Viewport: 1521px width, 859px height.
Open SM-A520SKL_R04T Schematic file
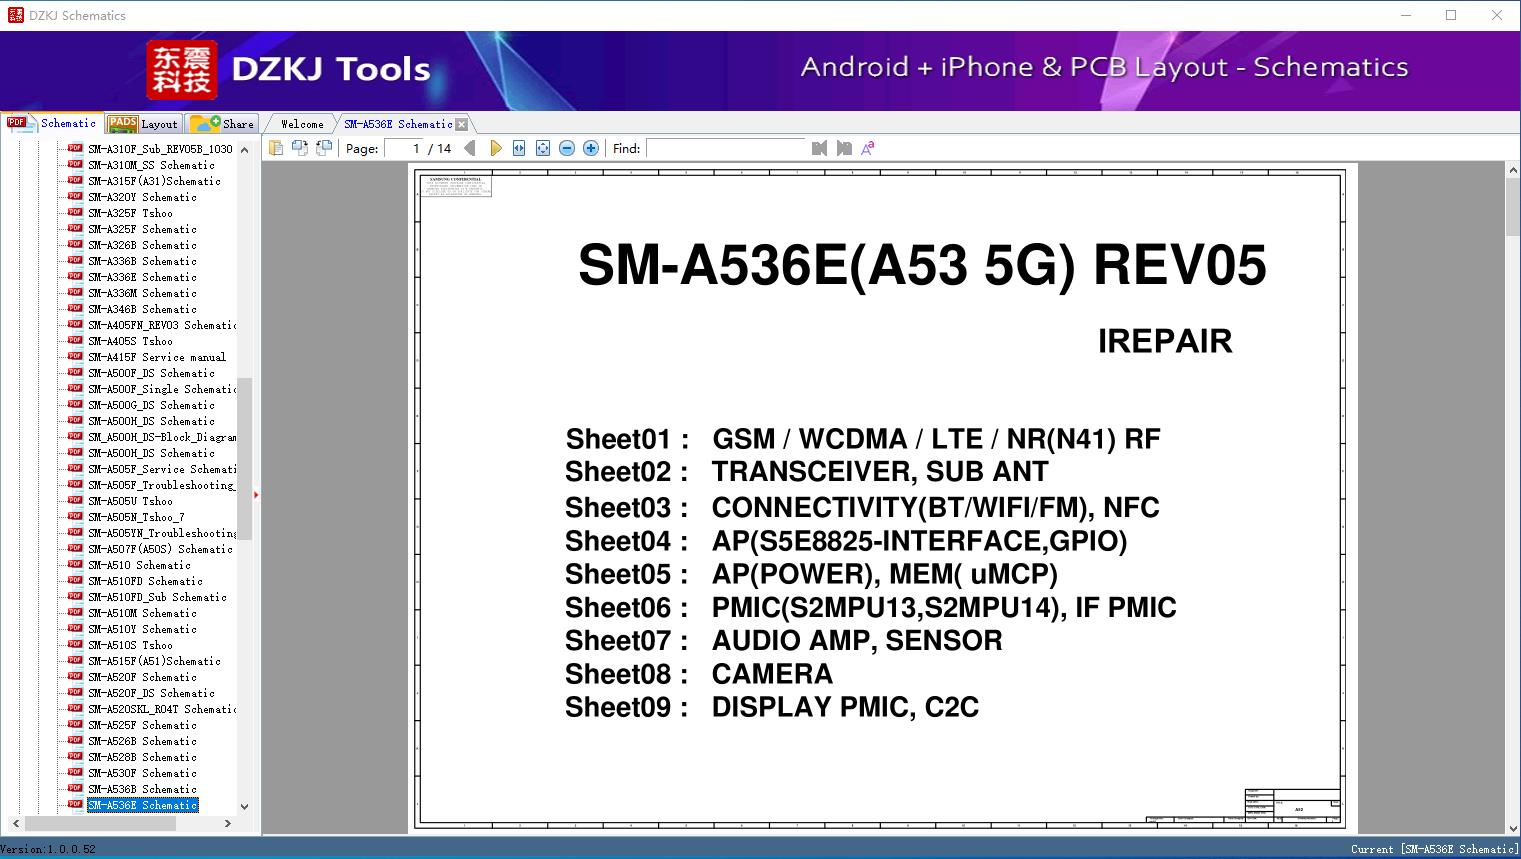[x=162, y=709]
